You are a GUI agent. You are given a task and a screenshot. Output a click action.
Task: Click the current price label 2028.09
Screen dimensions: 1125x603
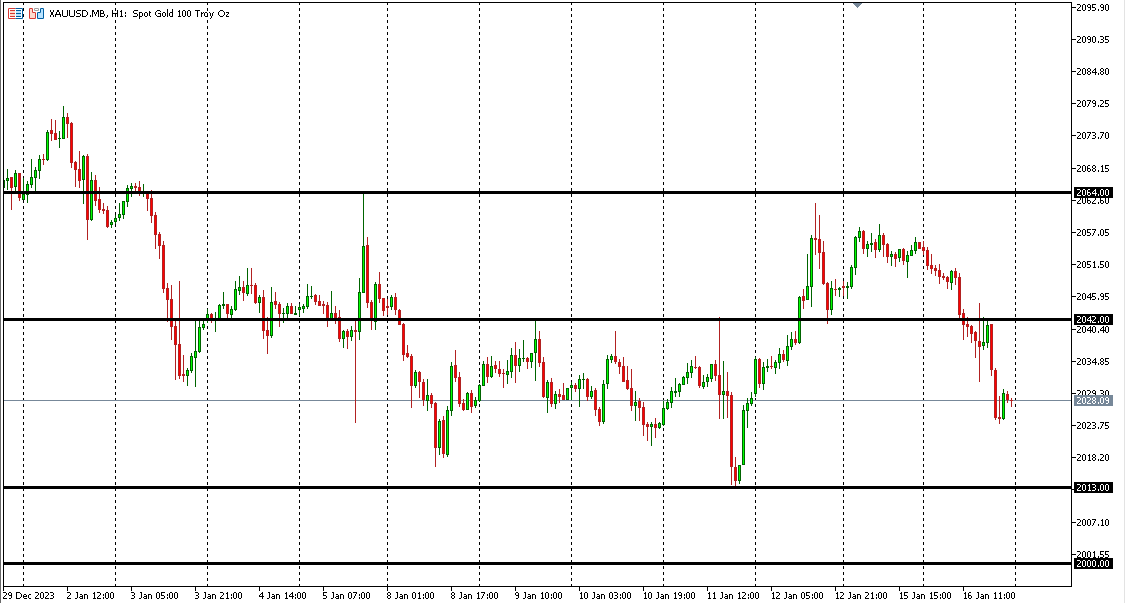(1092, 400)
